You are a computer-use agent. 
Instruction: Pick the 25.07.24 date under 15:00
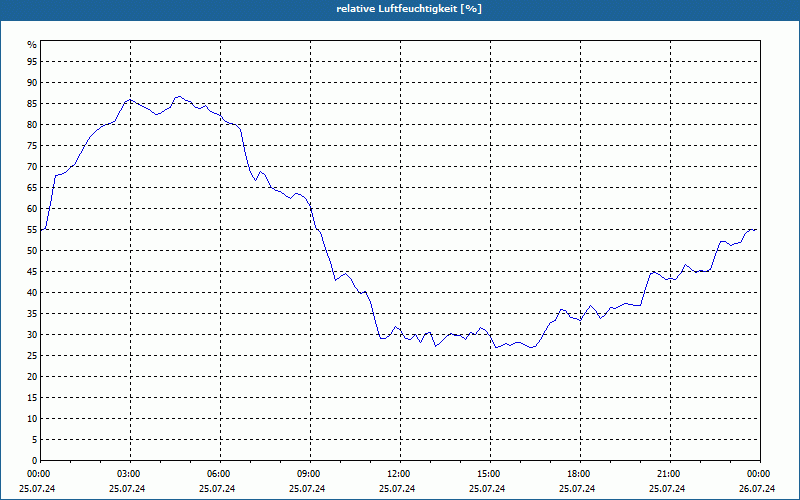pos(487,488)
